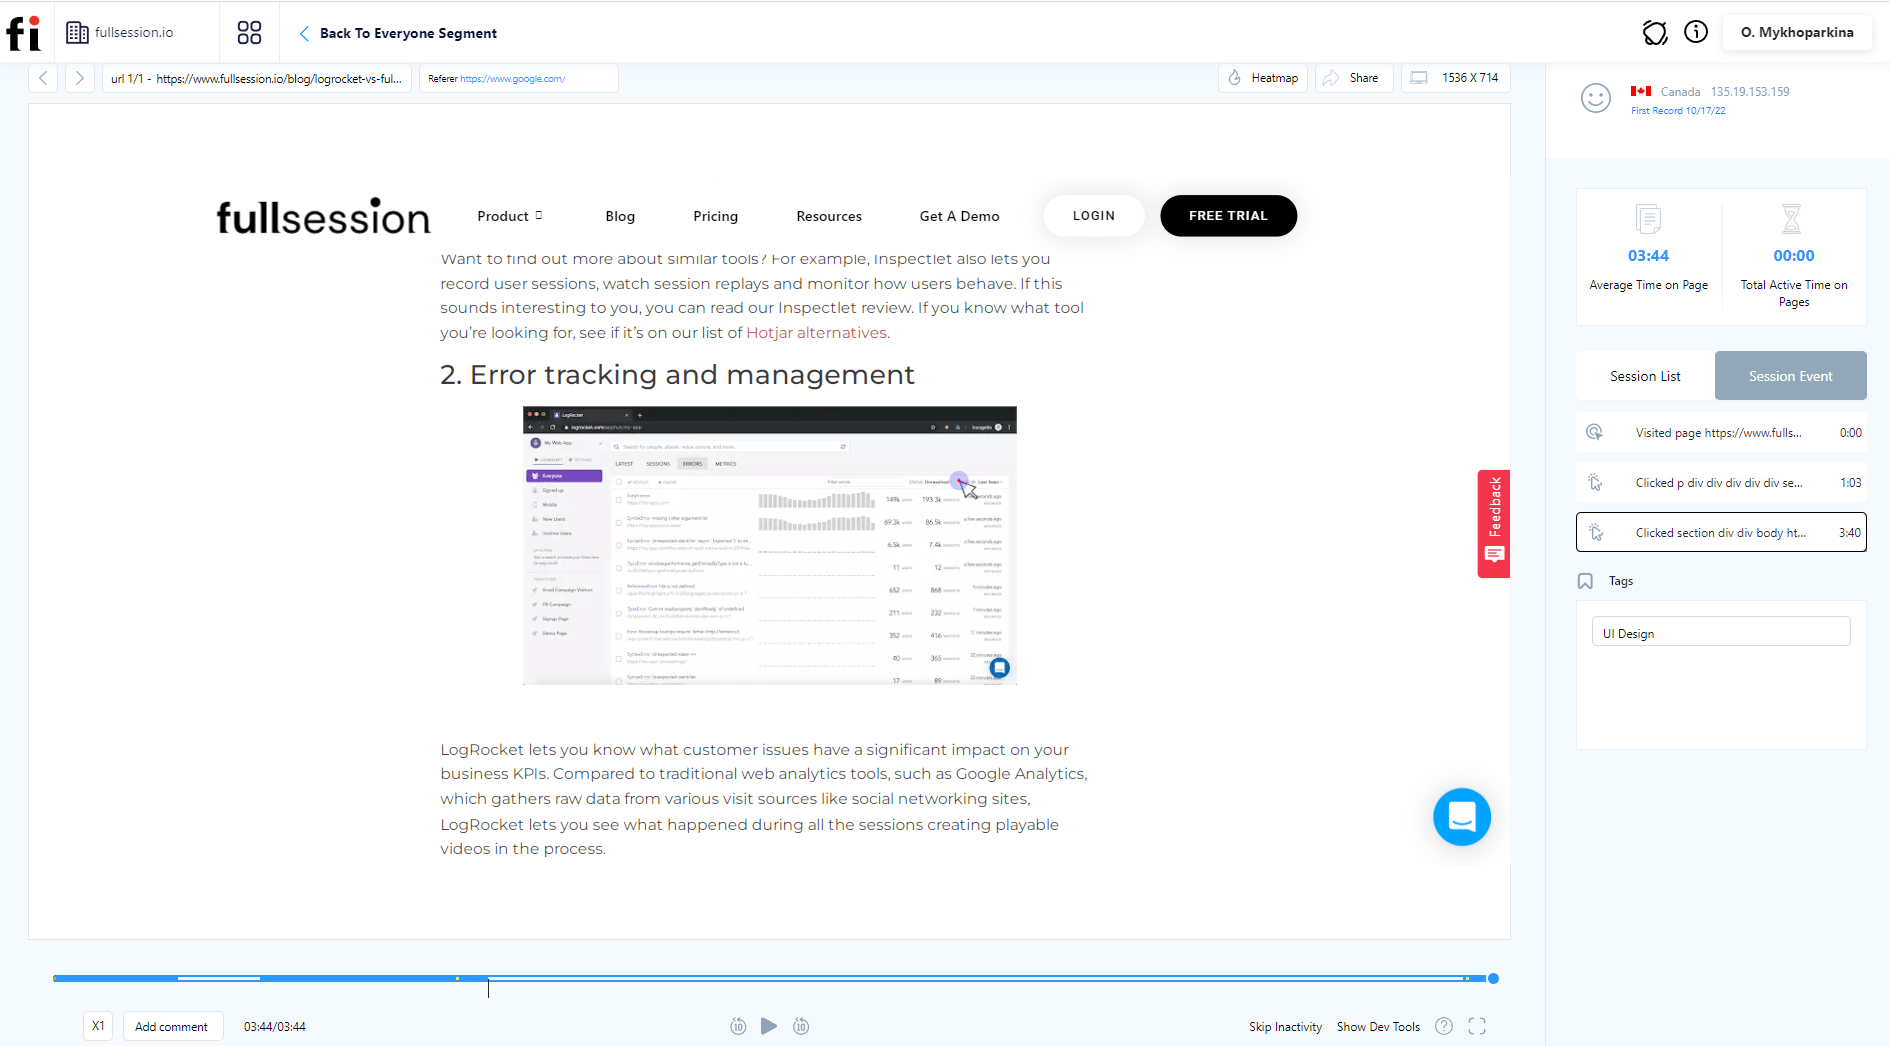This screenshot has width=1890, height=1046.
Task: Click the 2. Error tracking and management heading
Action: coord(677,375)
